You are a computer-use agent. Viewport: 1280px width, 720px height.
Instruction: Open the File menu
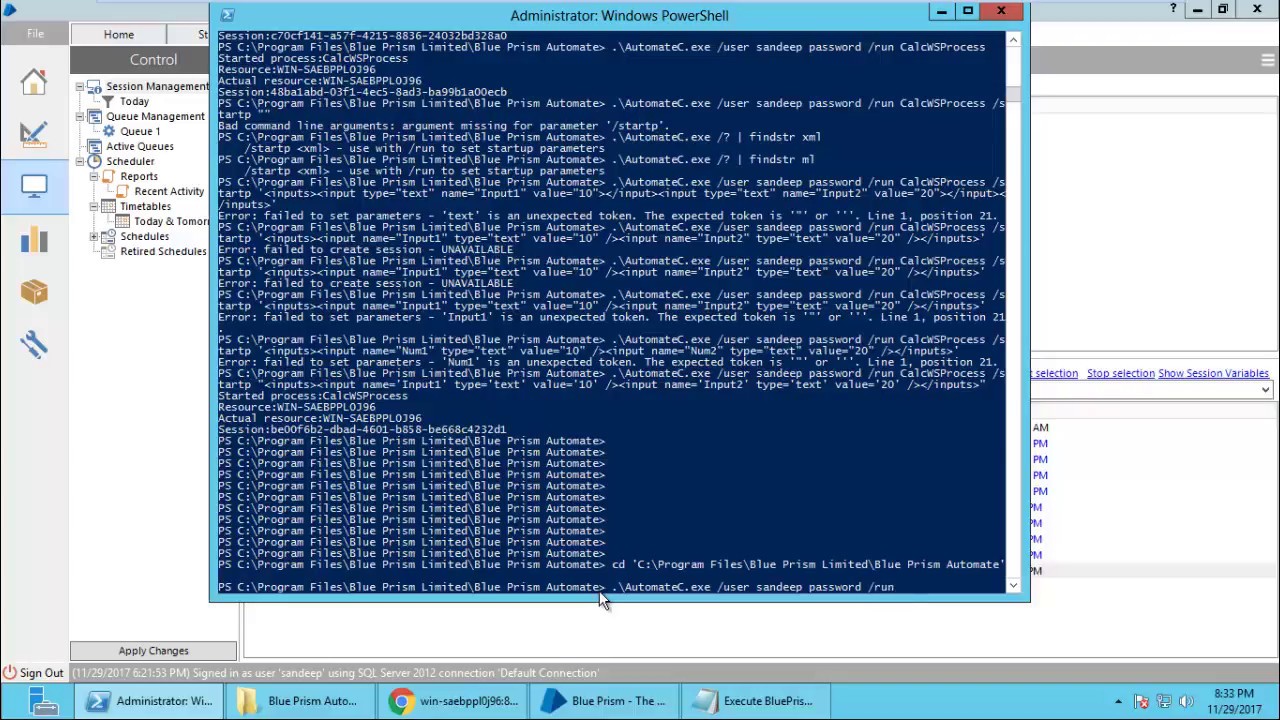(x=35, y=34)
